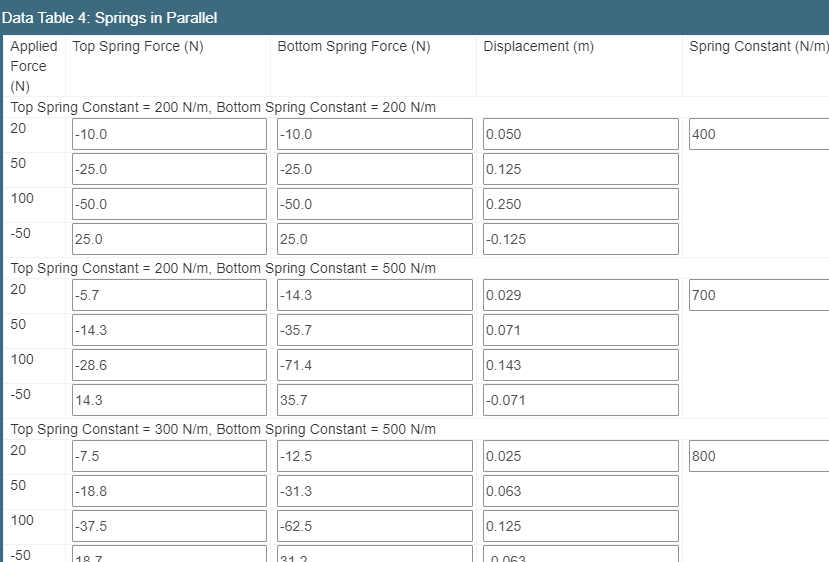The height and width of the screenshot is (562, 829).
Task: Click the 'Top 200 N/m, Bottom 500 N/m' section heading
Action: [223, 268]
